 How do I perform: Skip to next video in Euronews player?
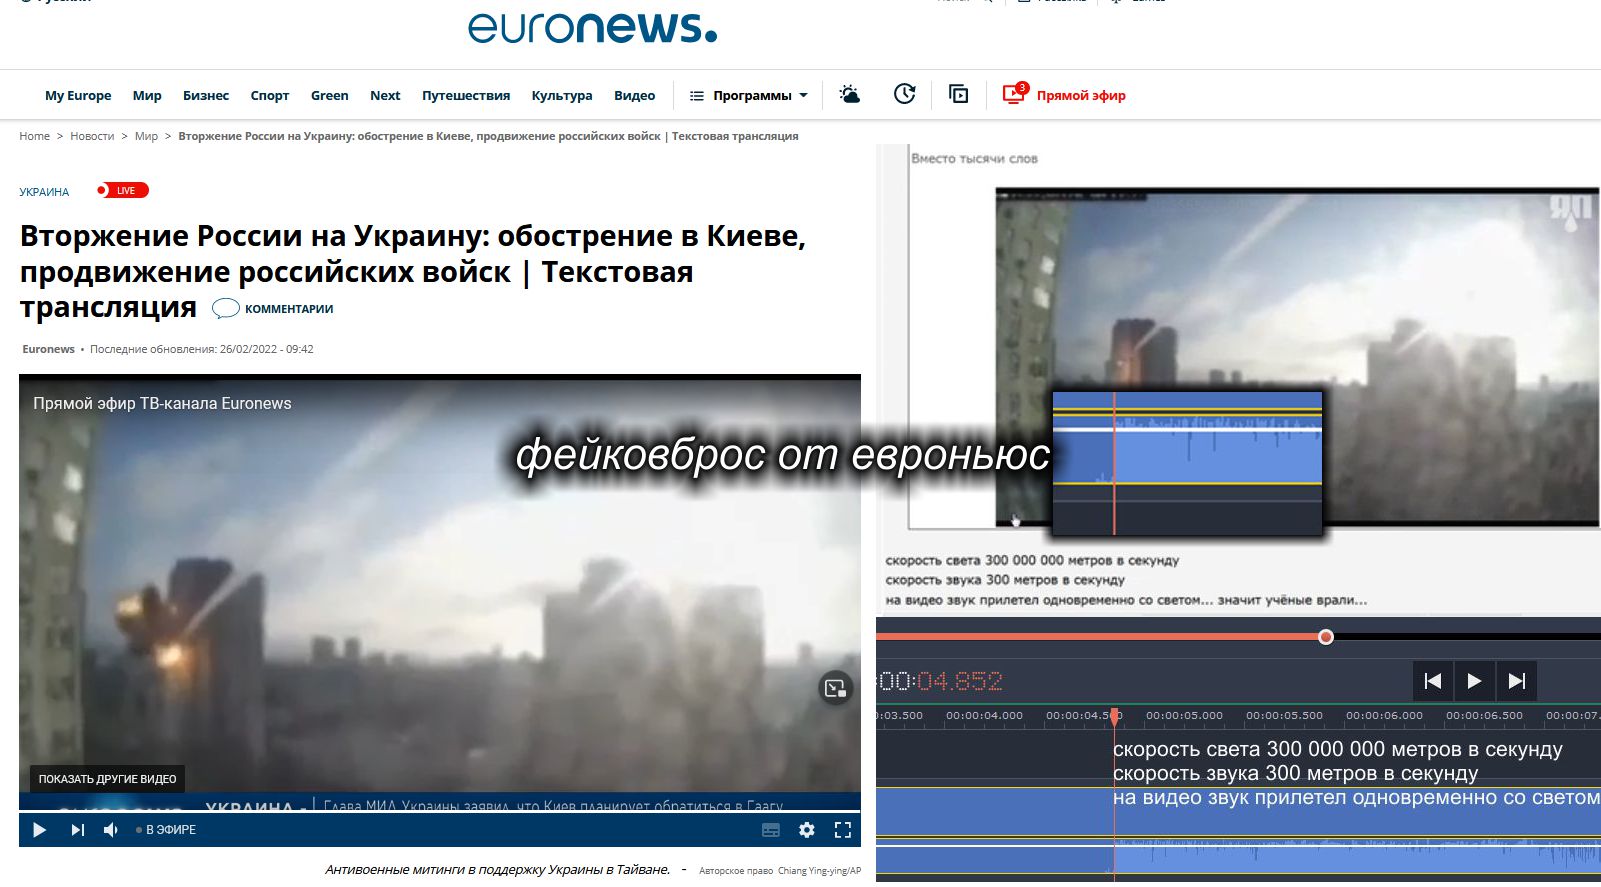click(77, 830)
